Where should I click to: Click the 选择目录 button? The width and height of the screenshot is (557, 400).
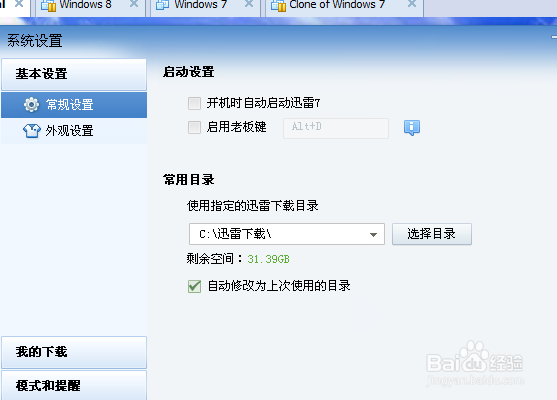coord(432,234)
